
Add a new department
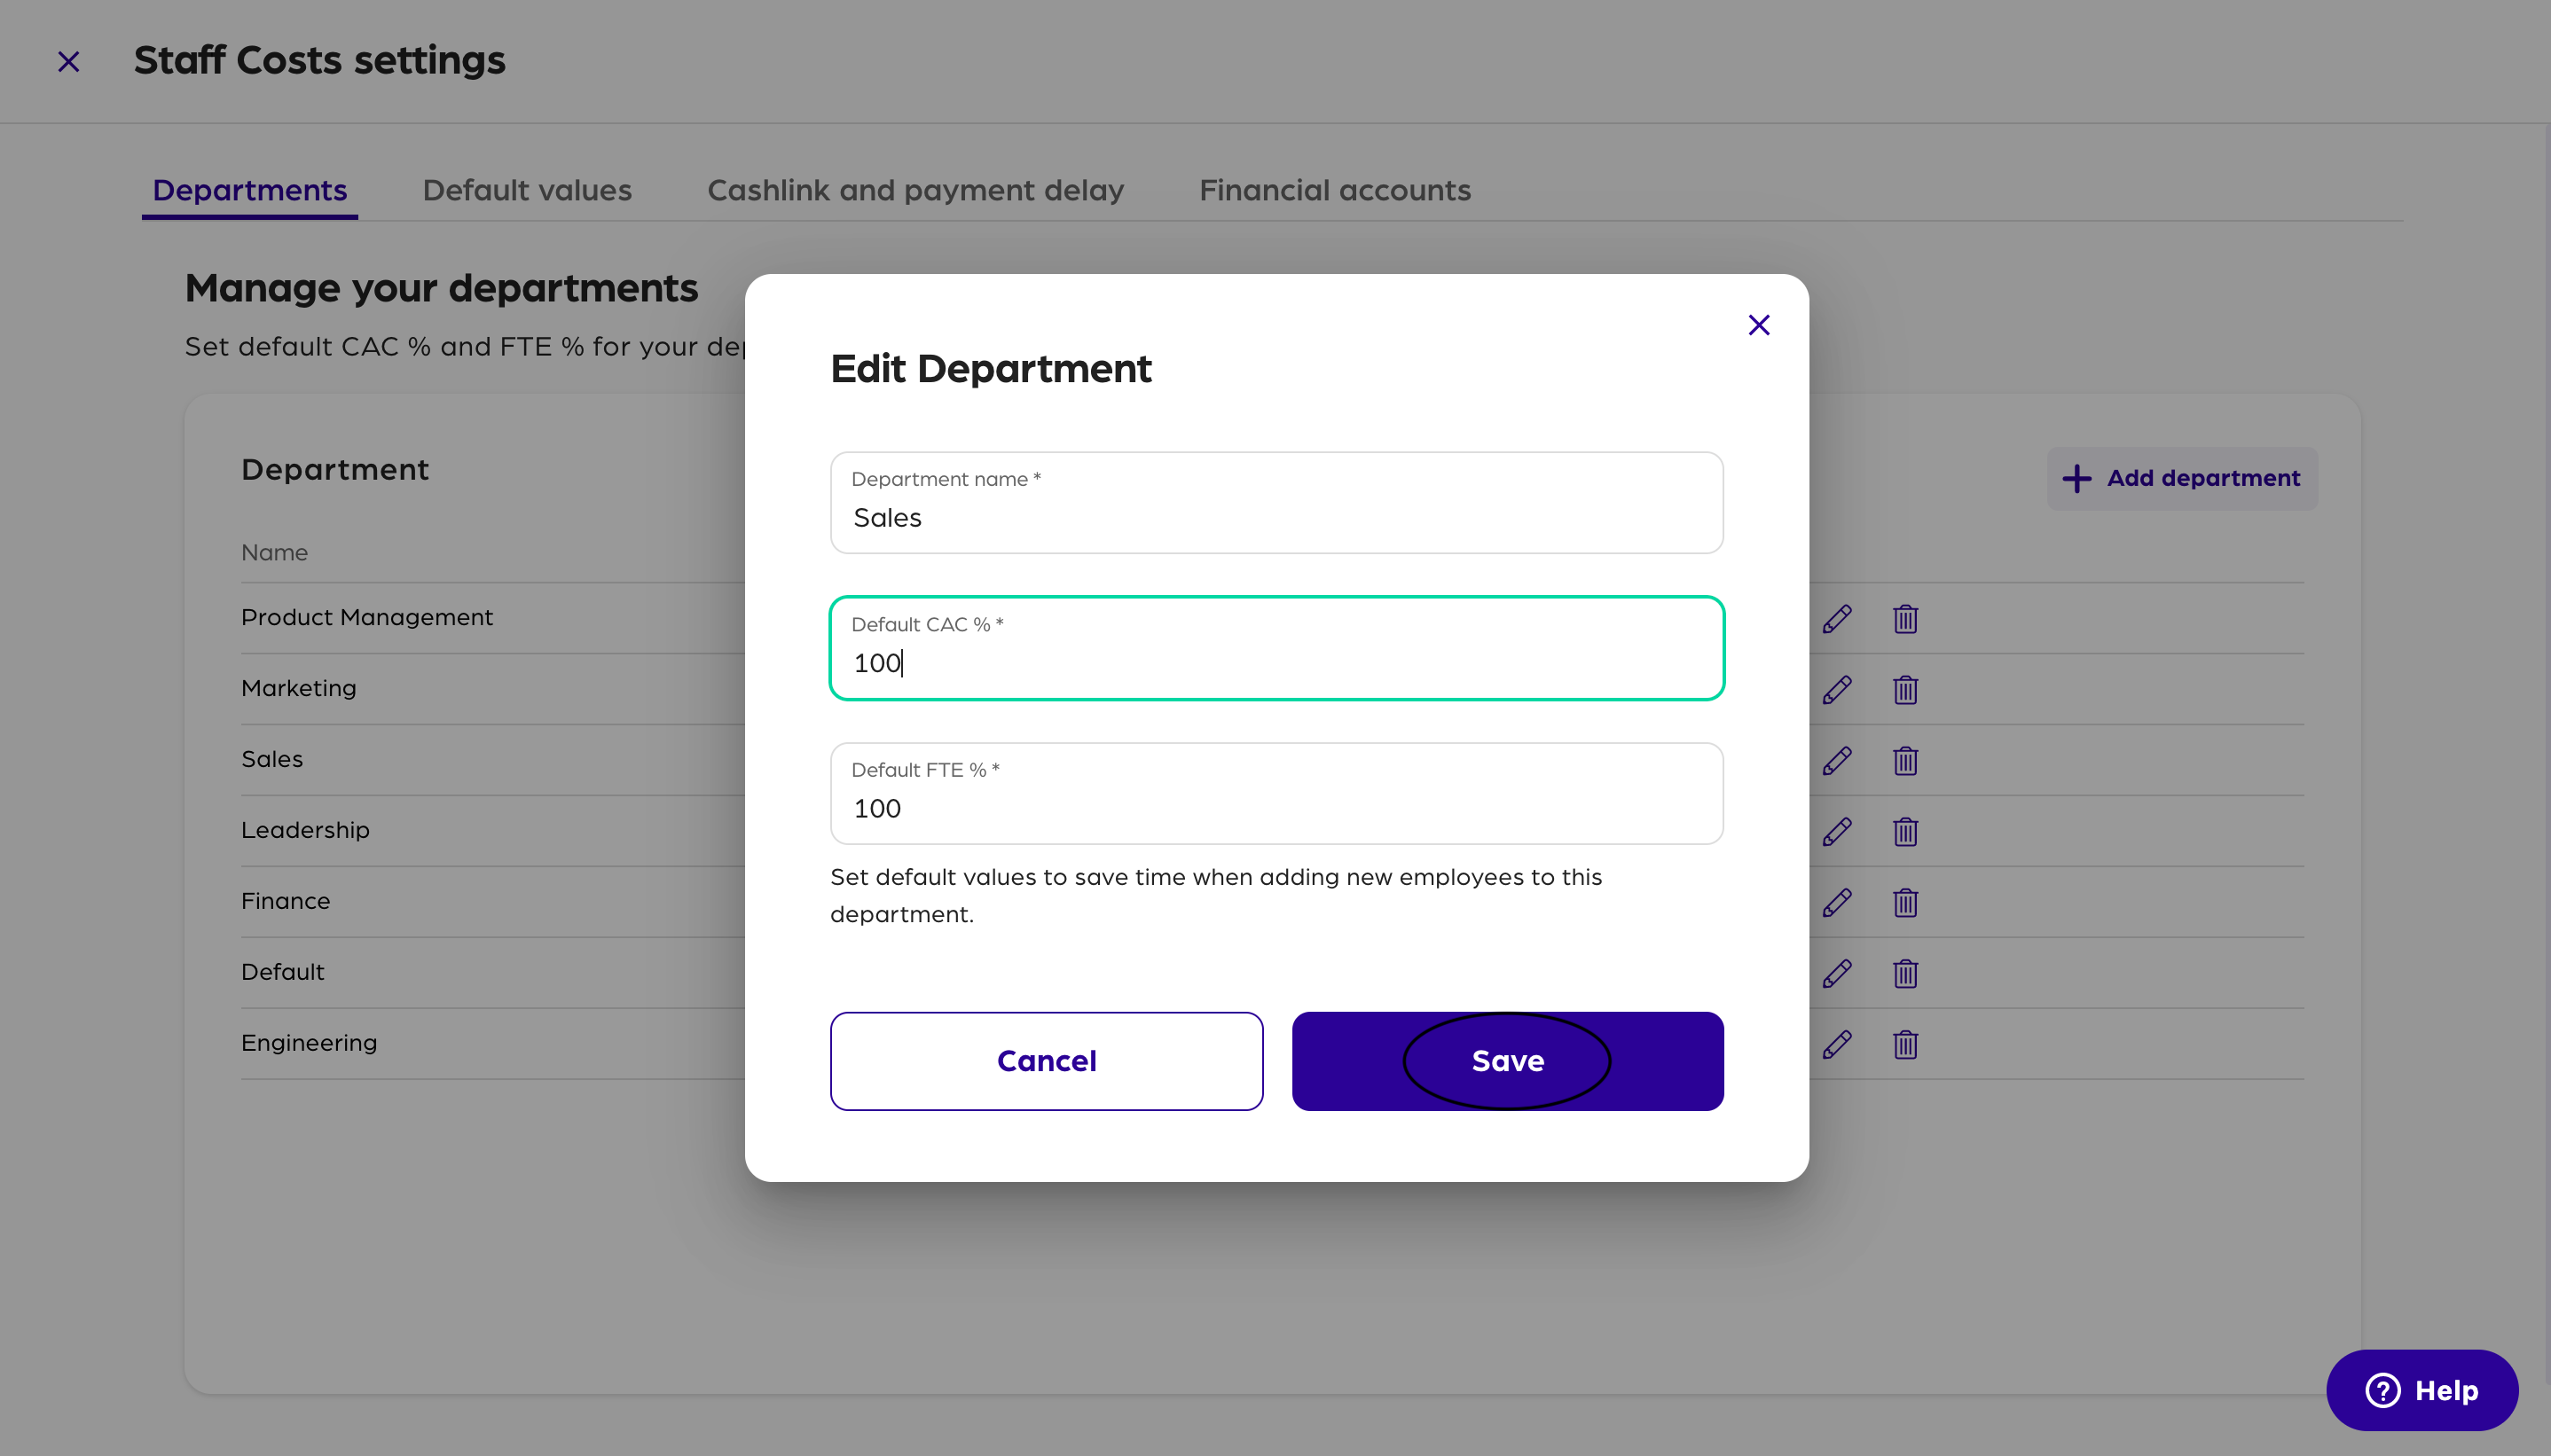[2182, 478]
